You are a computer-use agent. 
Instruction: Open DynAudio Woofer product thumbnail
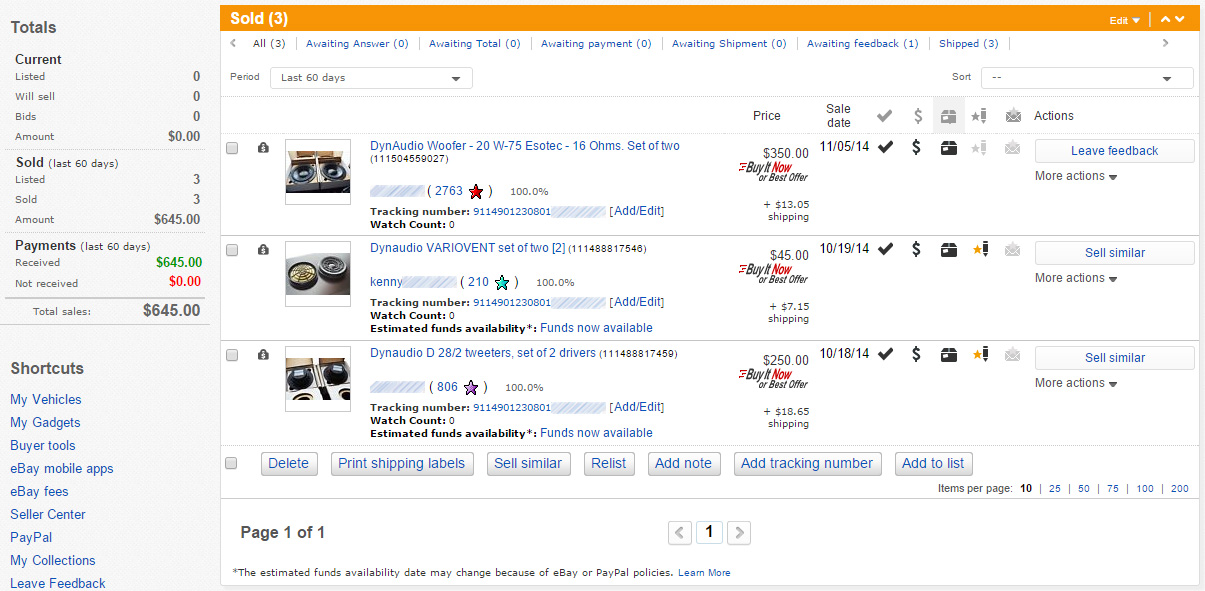pyautogui.click(x=318, y=171)
